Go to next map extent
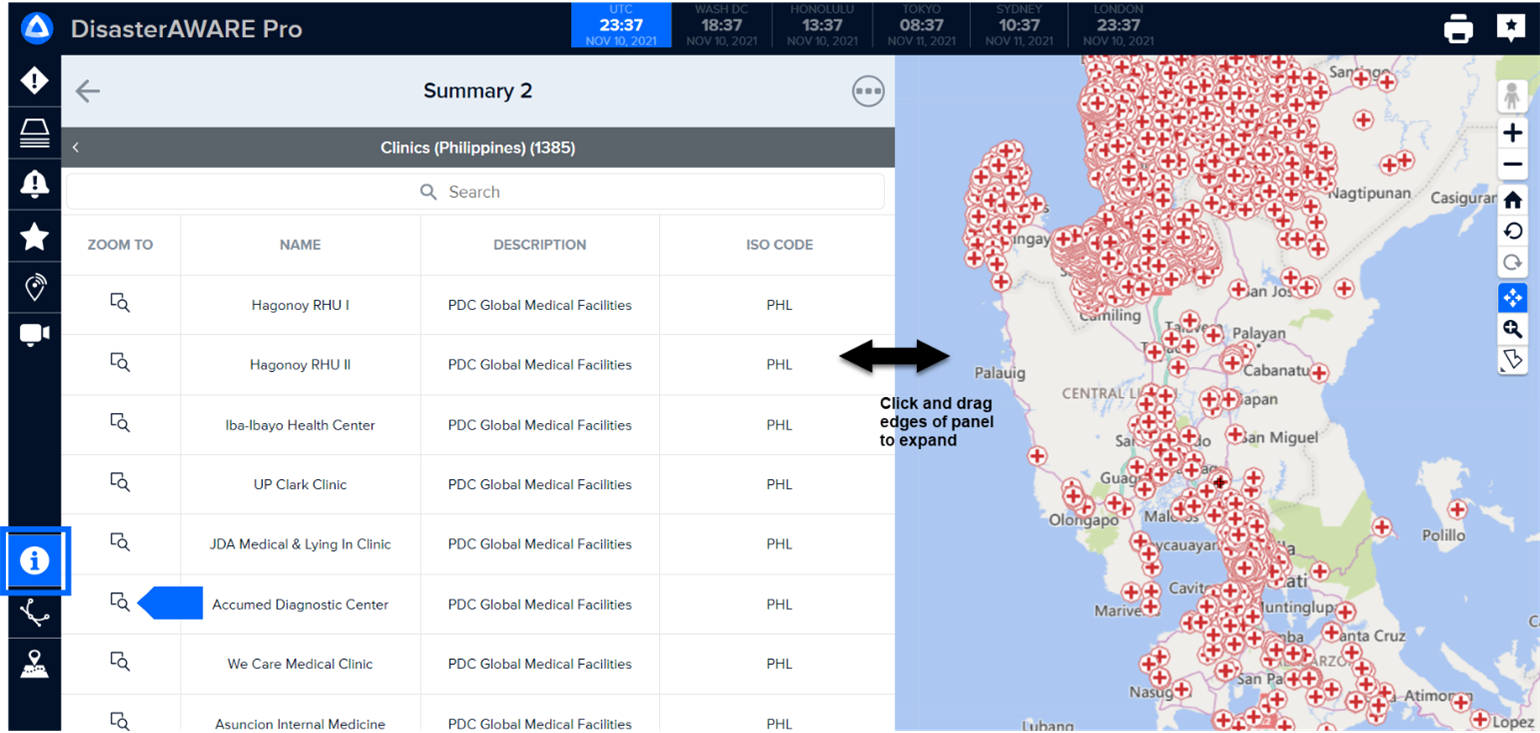1540x733 pixels. pos(1512,263)
